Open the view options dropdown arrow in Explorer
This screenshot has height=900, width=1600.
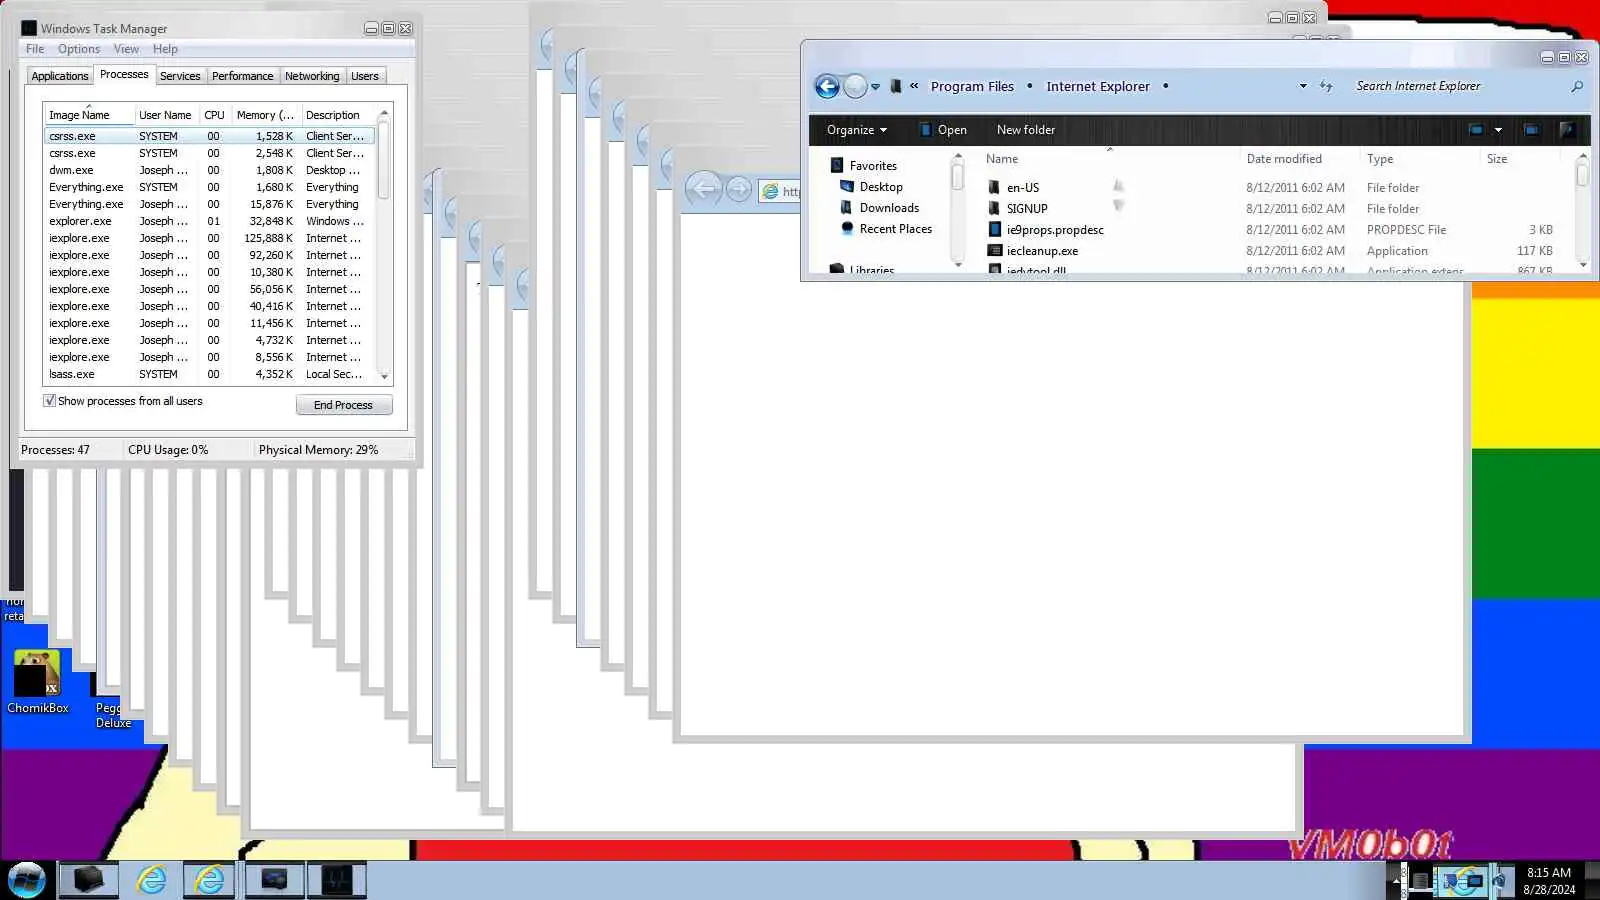point(1498,130)
